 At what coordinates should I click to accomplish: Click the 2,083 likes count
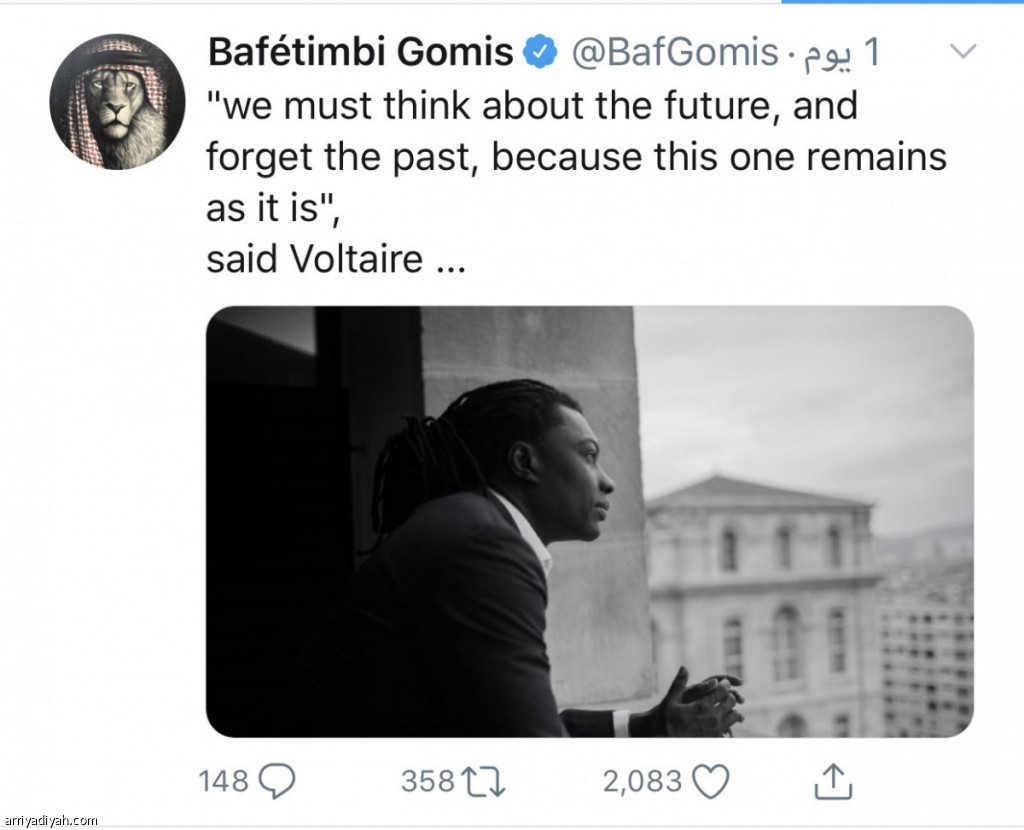point(643,782)
